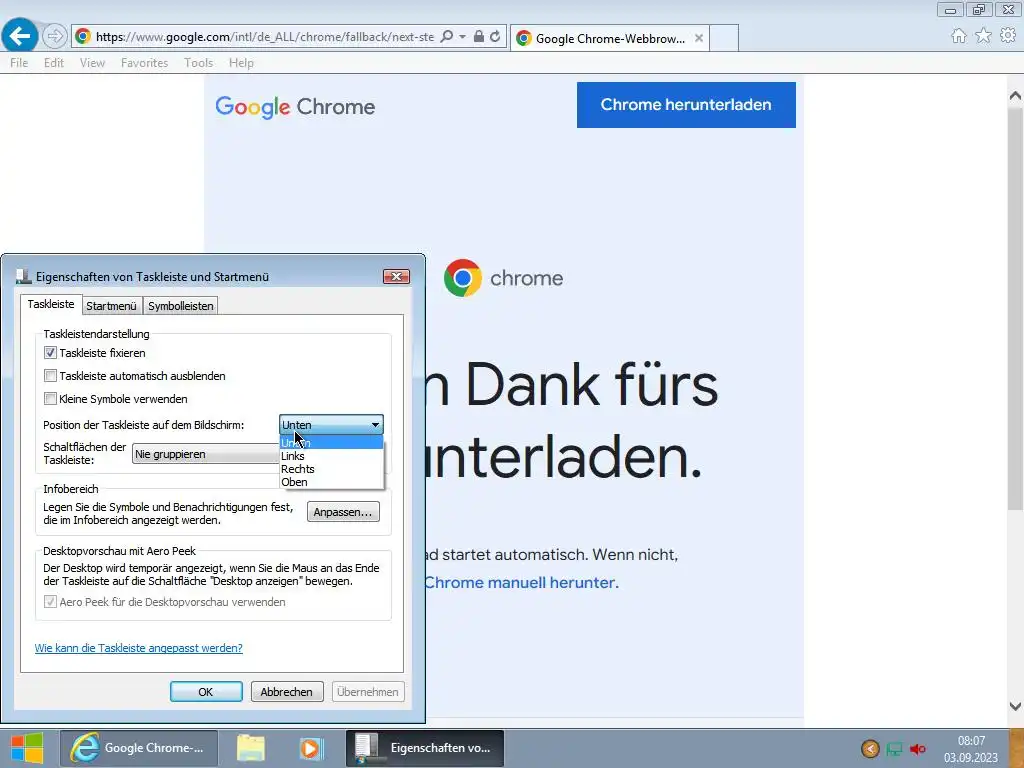This screenshot has width=1024, height=768.
Task: Switch to the Symbolleisten tab
Action: click(181, 306)
